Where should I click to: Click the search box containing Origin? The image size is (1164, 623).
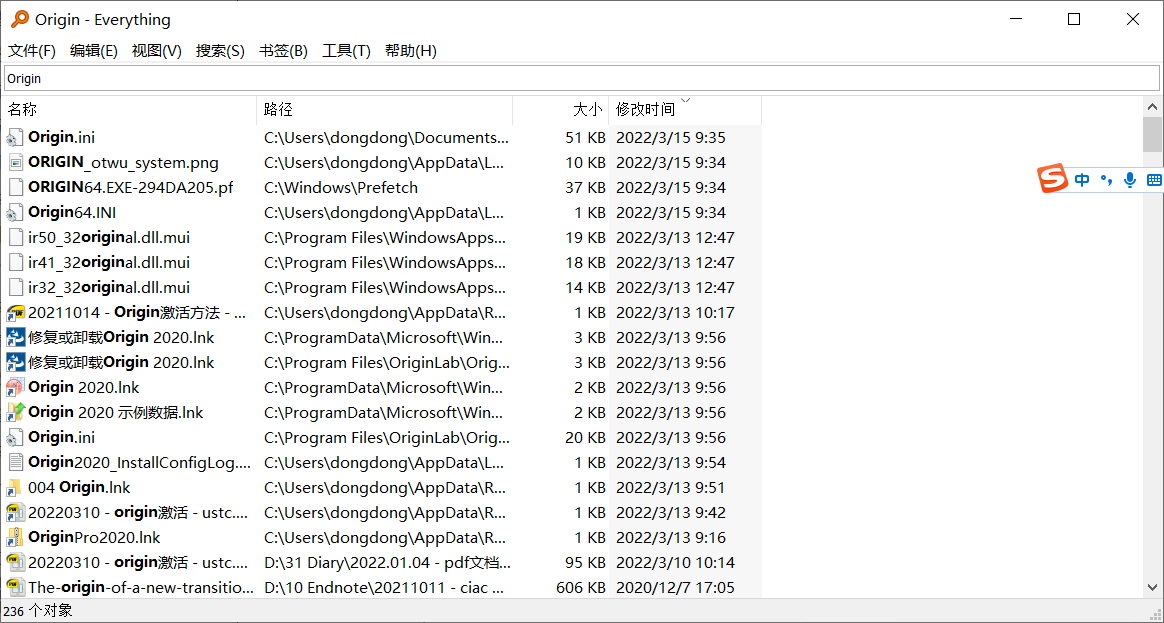[580, 78]
